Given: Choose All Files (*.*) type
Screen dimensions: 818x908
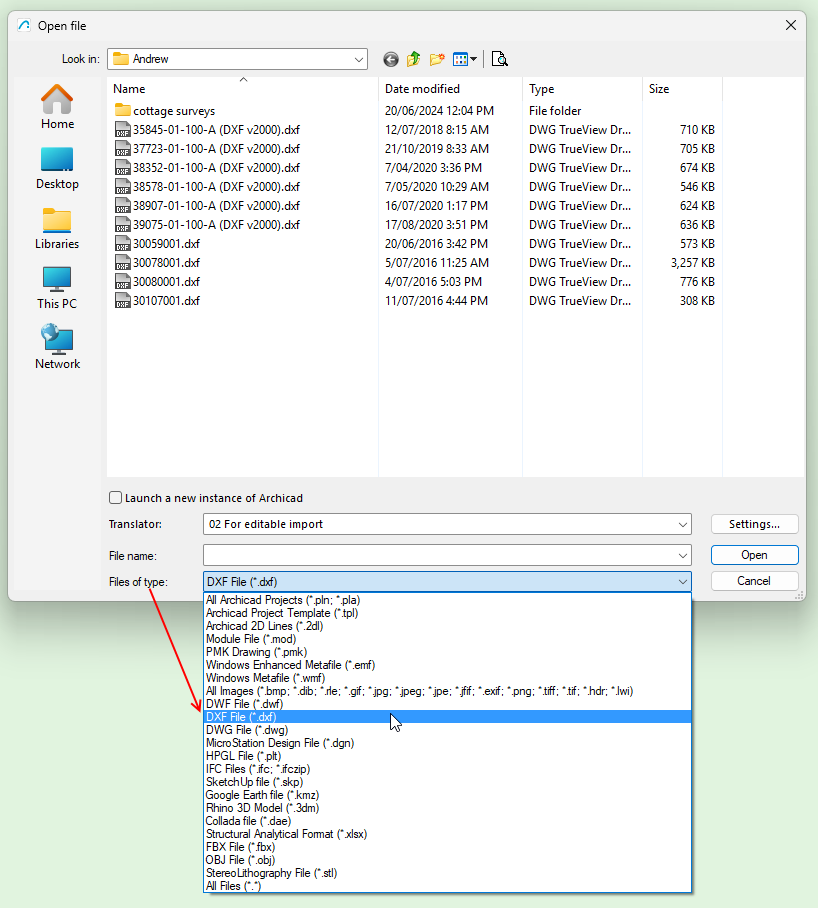Looking at the screenshot, I should pos(447,886).
